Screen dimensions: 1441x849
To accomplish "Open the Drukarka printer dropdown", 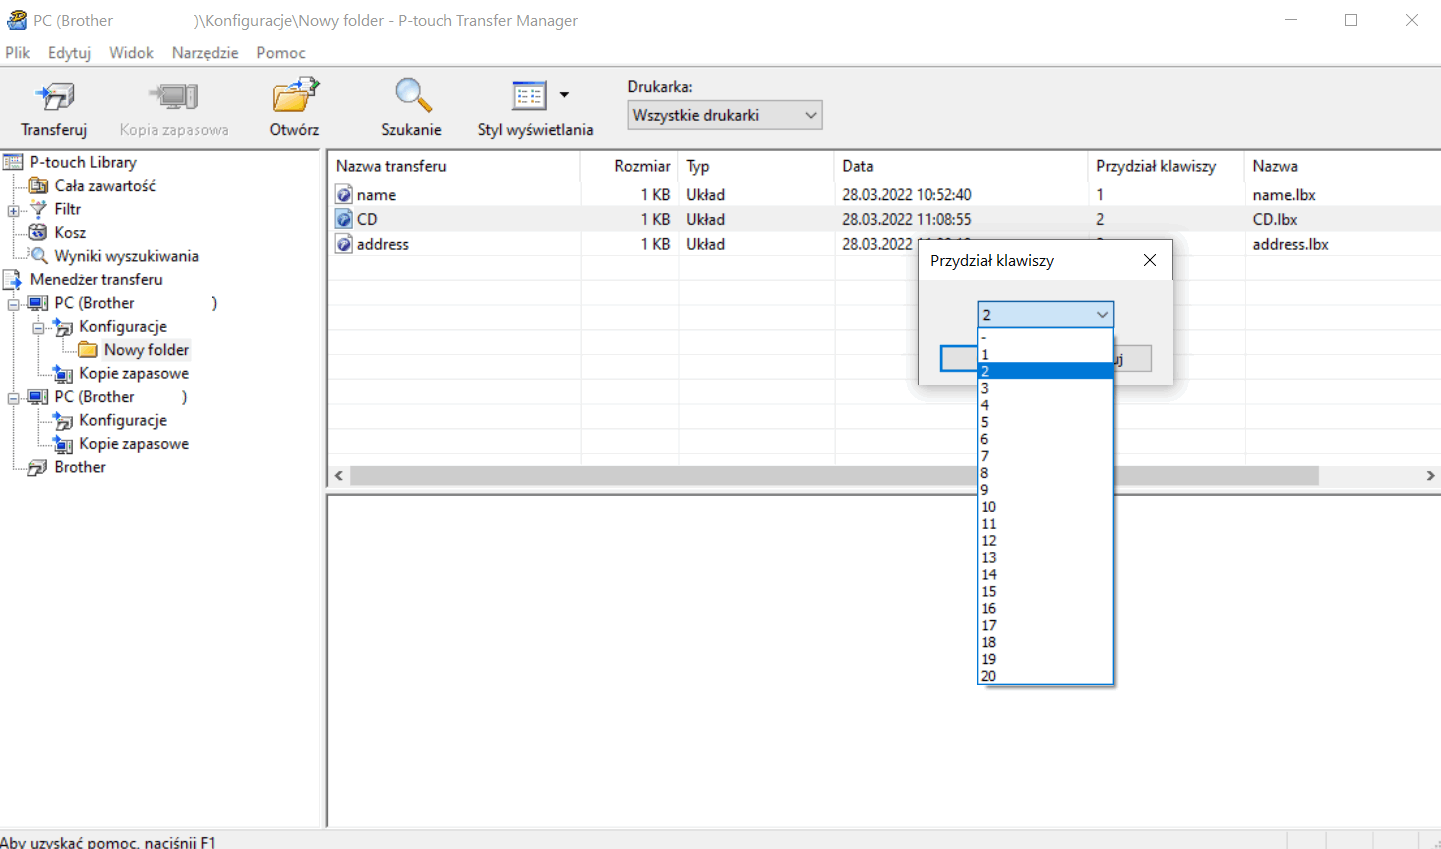I will click(724, 115).
